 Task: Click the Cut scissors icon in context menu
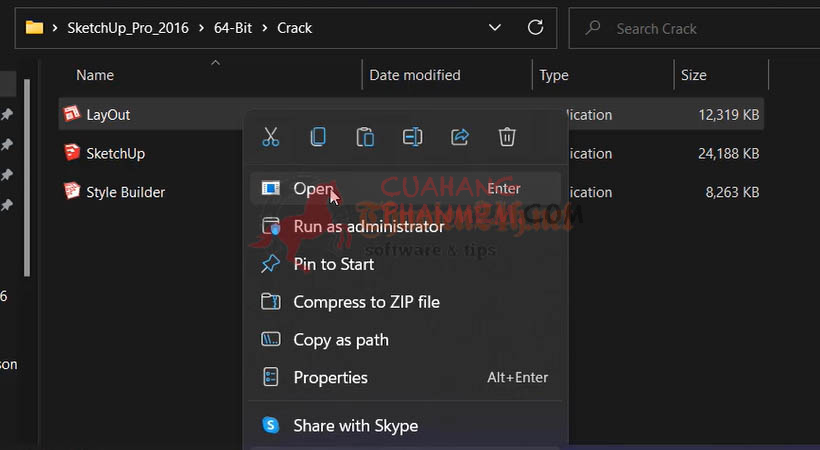270,137
